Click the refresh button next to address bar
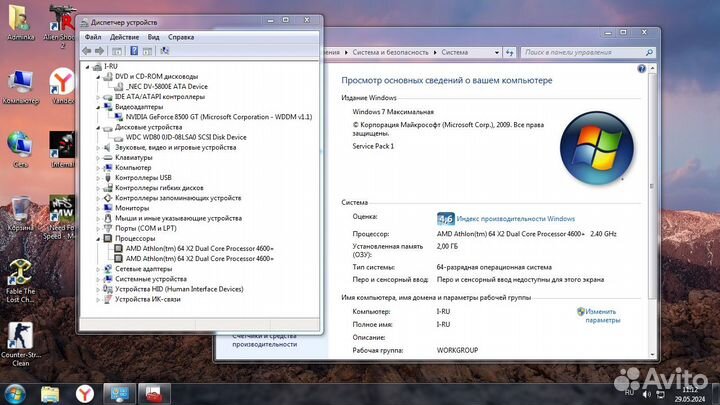 click(x=510, y=52)
